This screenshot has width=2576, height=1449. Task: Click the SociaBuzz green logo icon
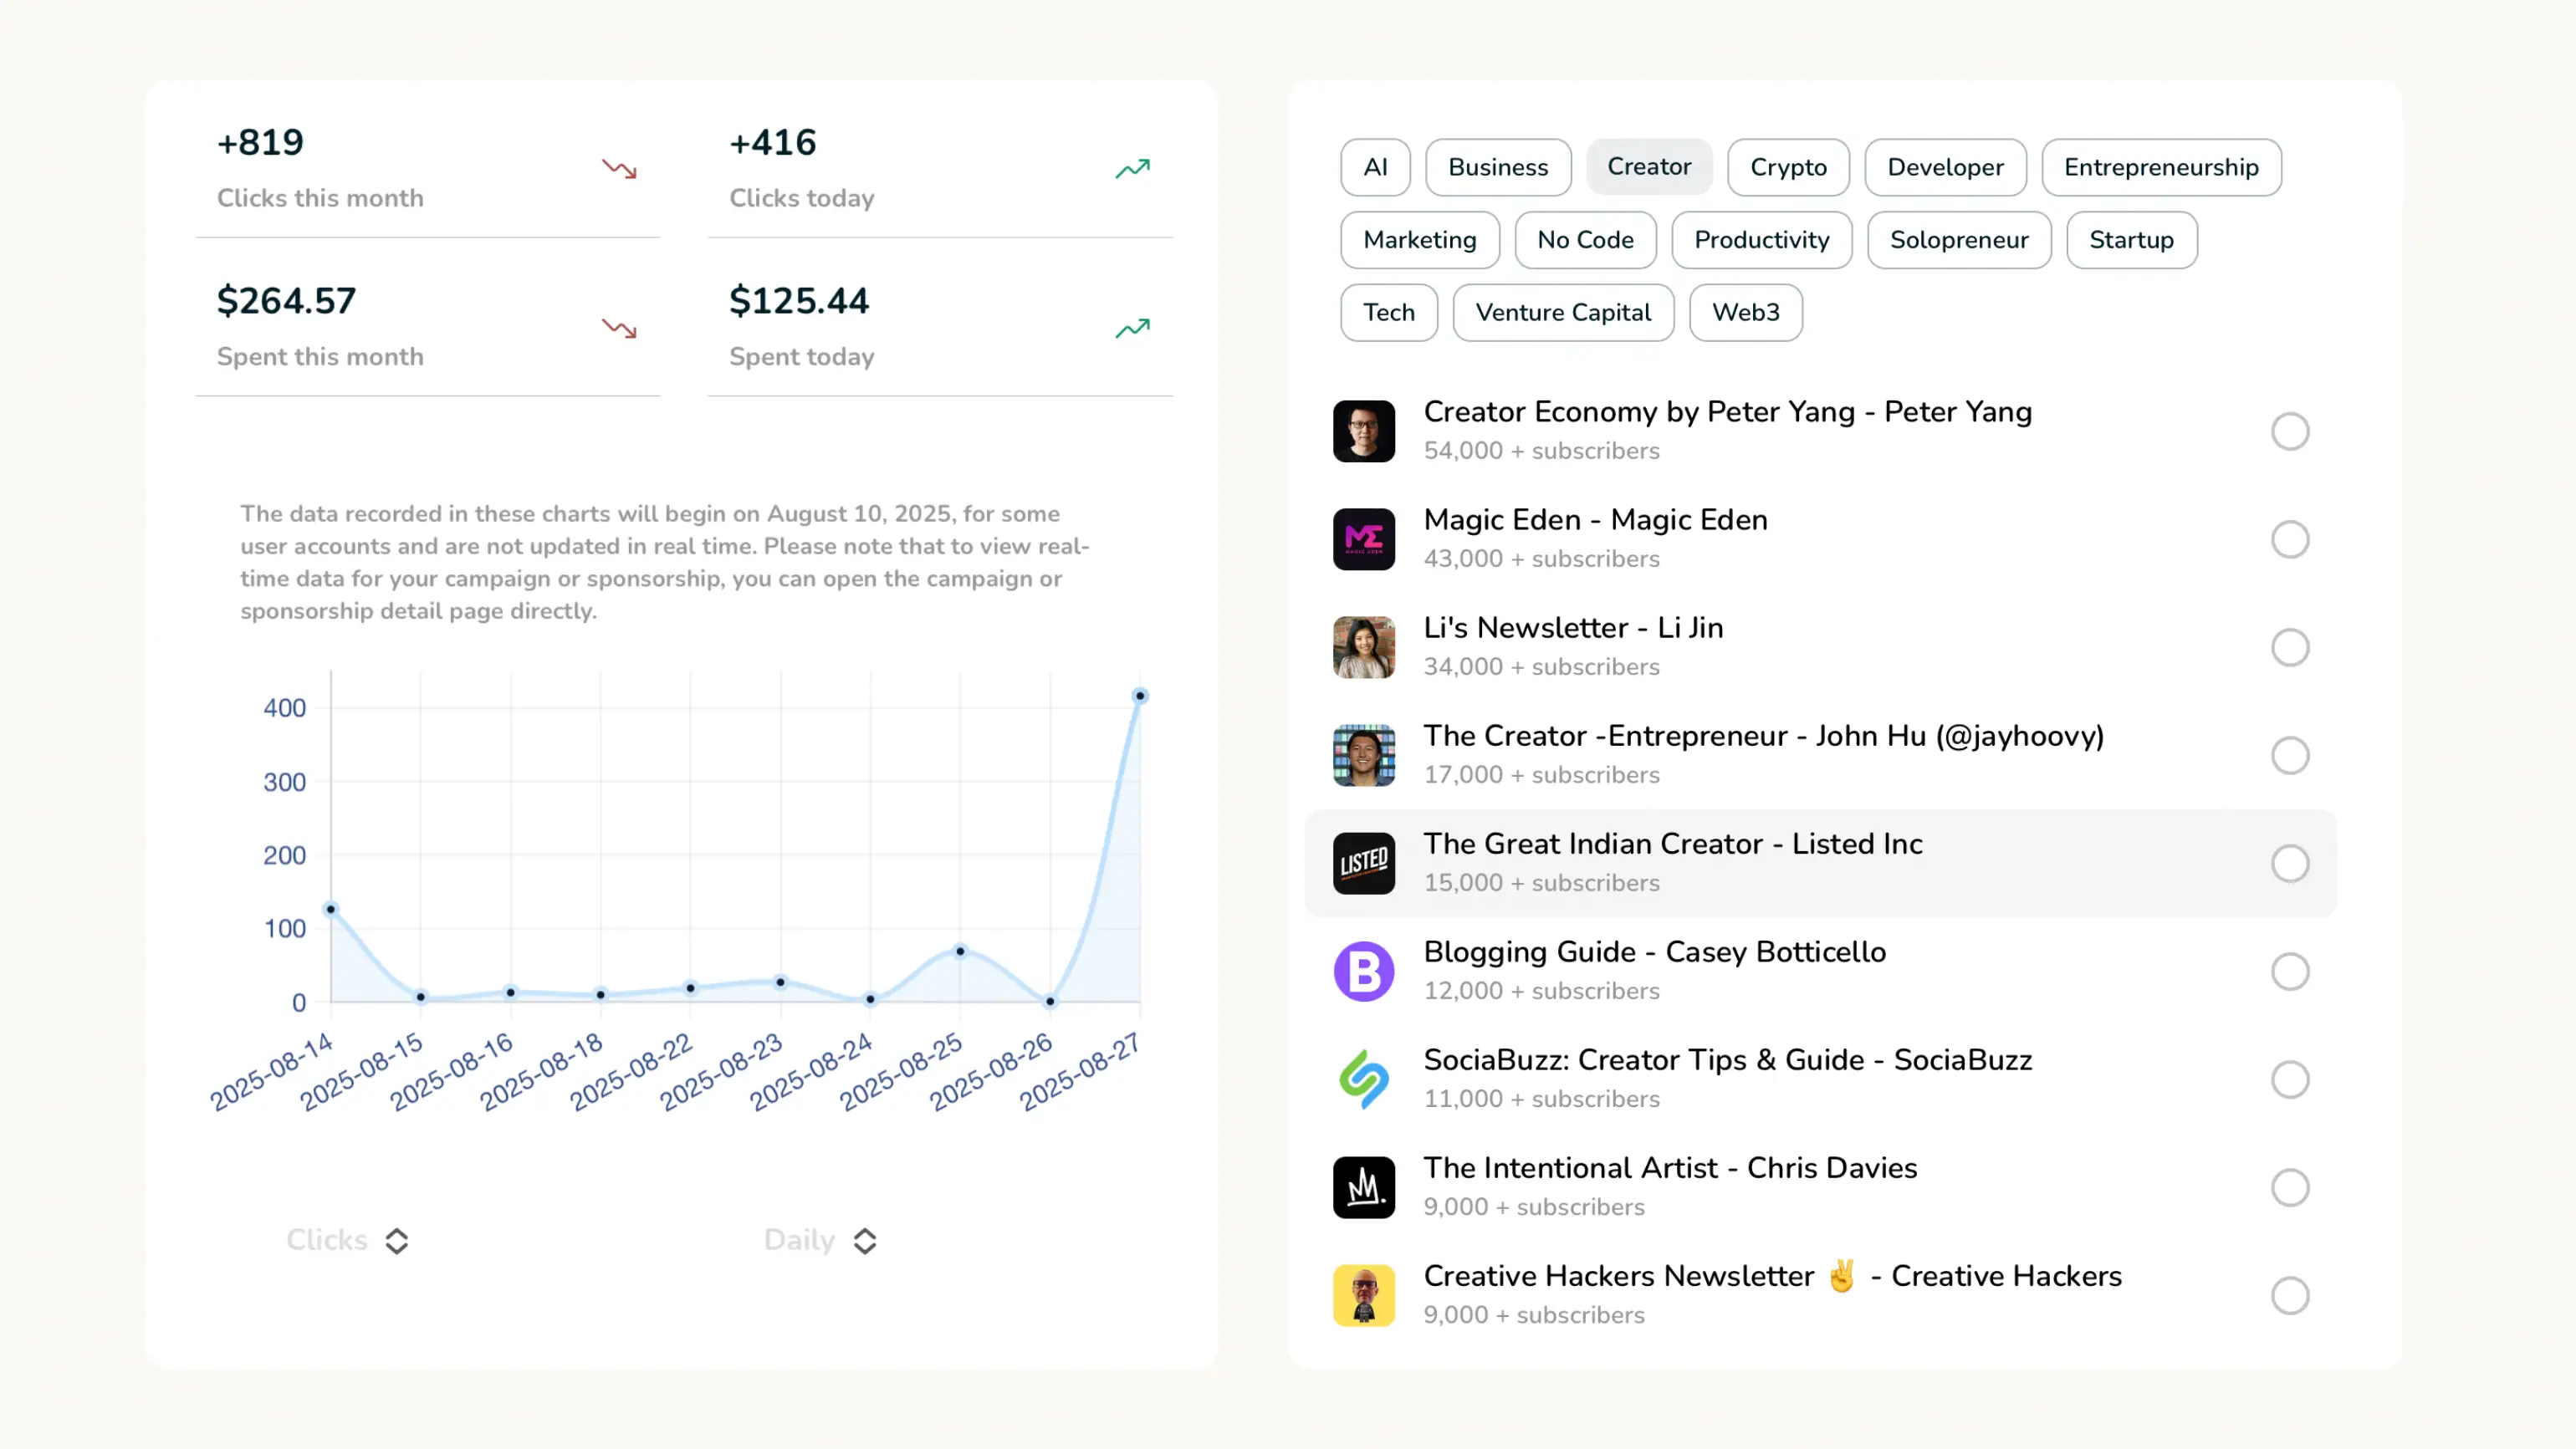point(1363,1079)
